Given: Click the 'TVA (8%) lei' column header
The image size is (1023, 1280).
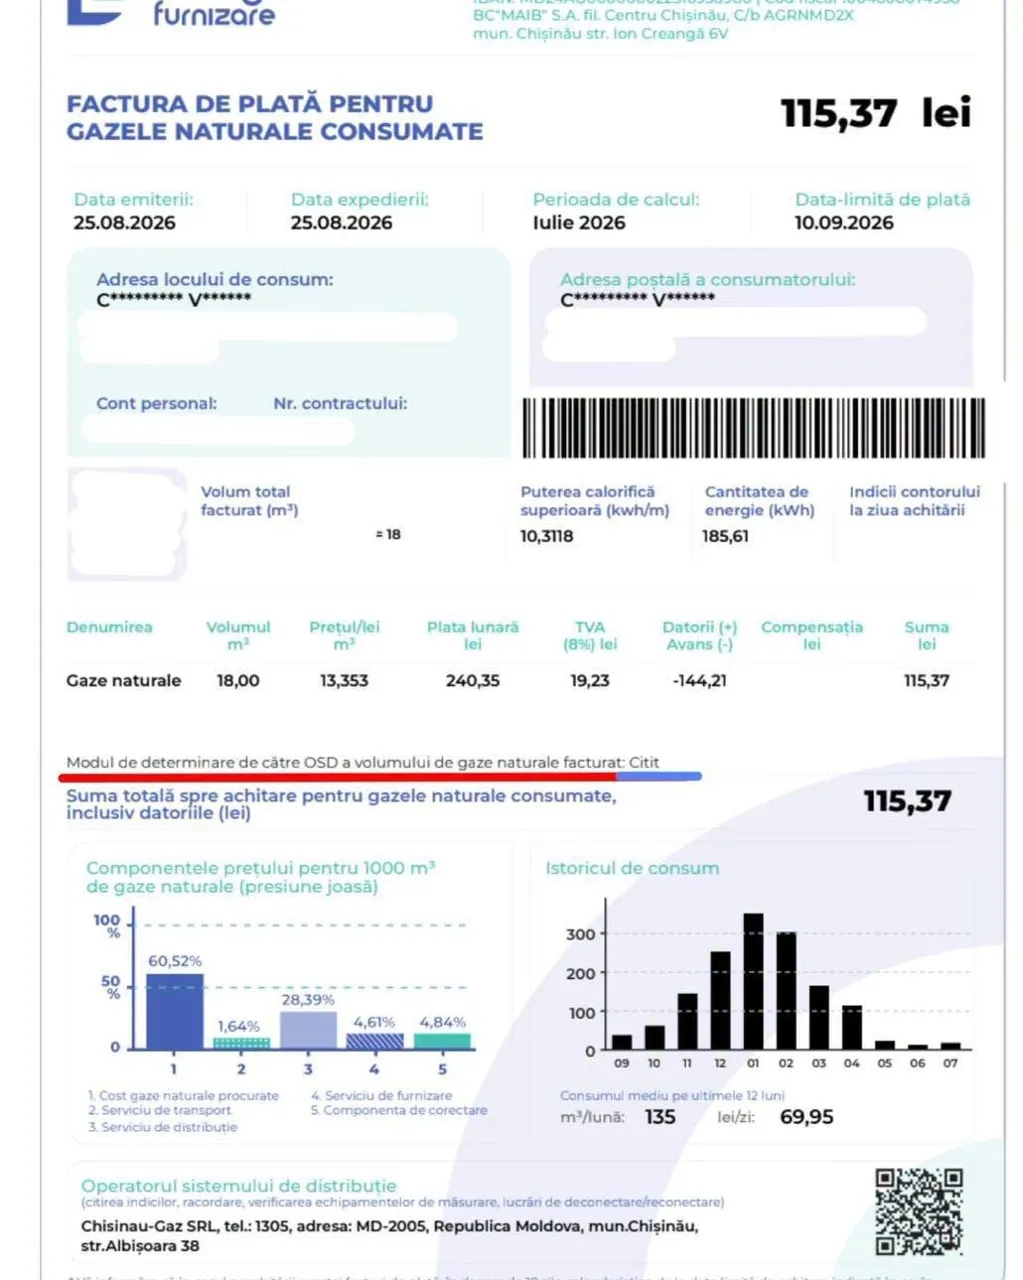Looking at the screenshot, I should point(590,636).
